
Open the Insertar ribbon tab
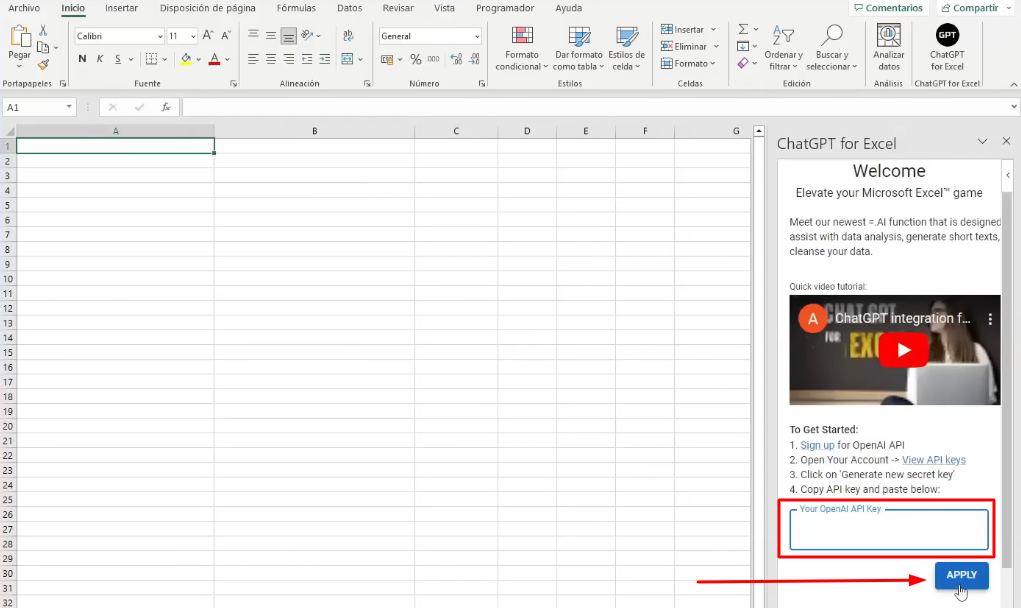point(121,8)
